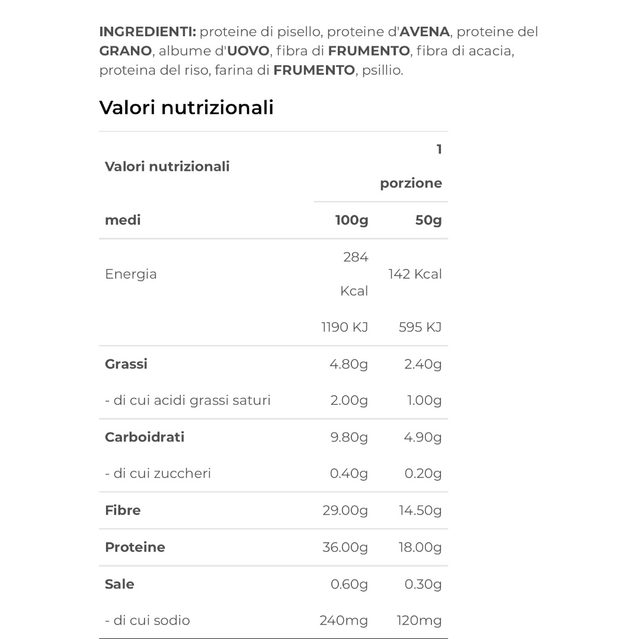
Task: Click the "595 KJ" value
Action: tap(419, 327)
